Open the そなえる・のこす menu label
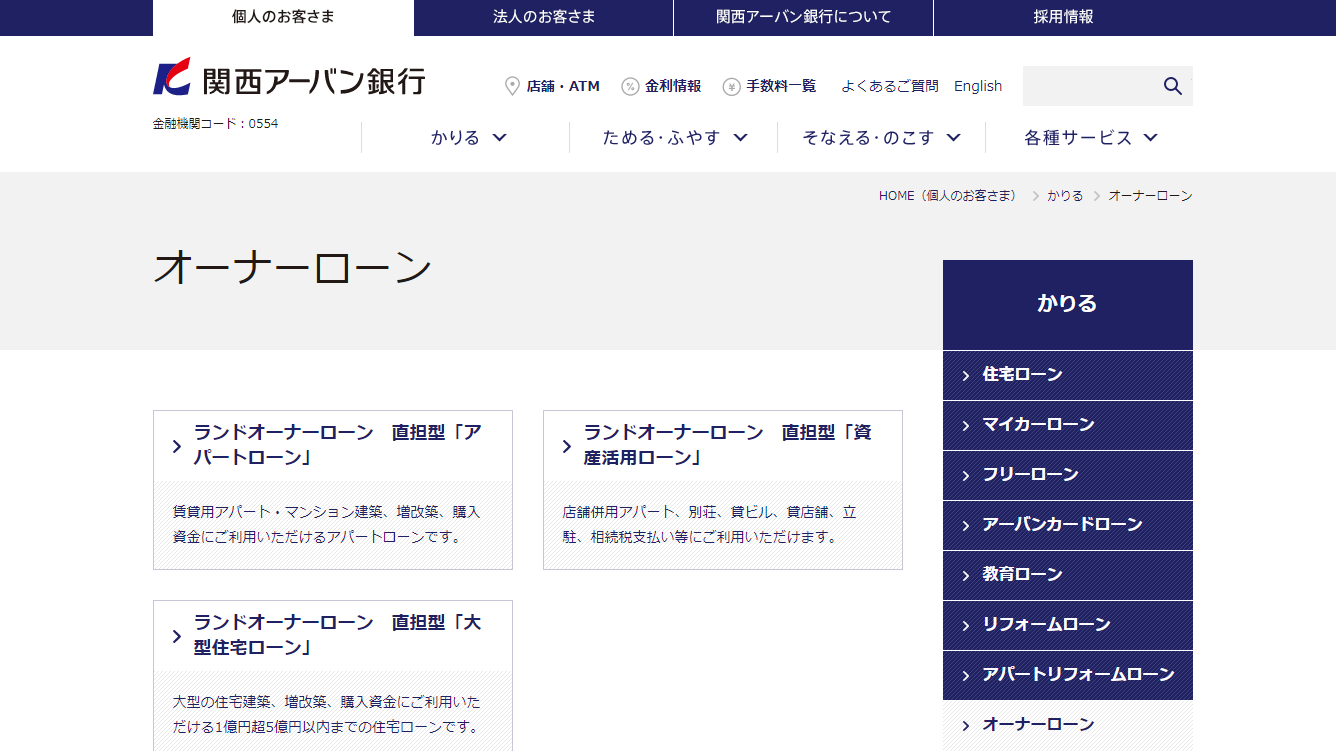Viewport: 1336px width, 751px height. (x=868, y=138)
